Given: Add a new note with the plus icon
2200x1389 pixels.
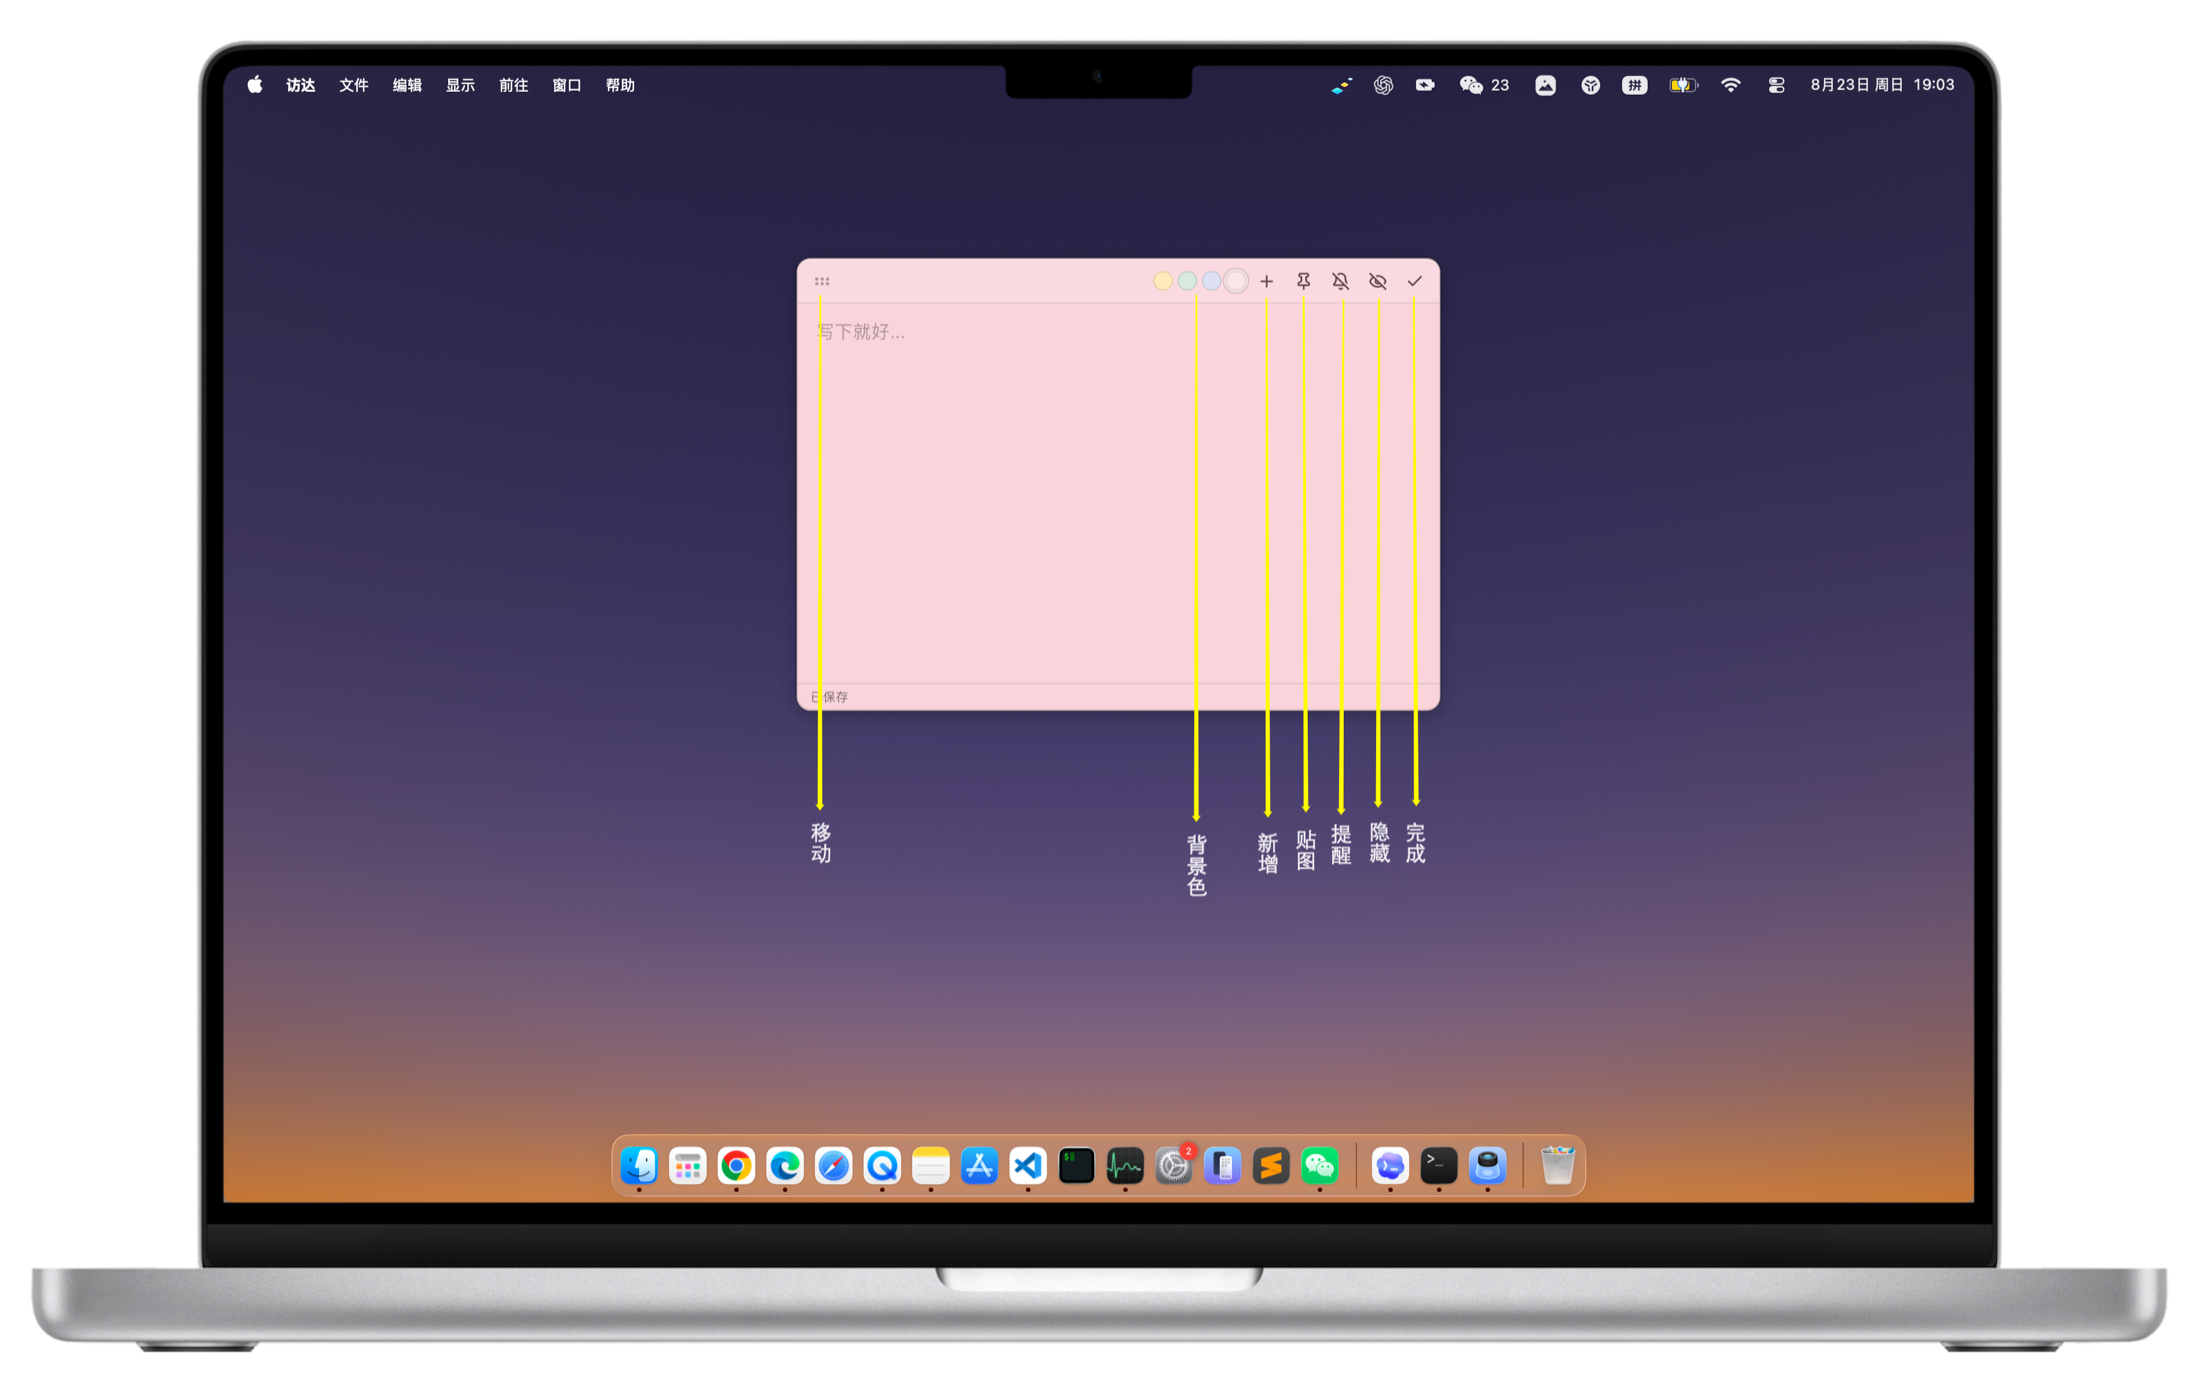Looking at the screenshot, I should point(1267,282).
